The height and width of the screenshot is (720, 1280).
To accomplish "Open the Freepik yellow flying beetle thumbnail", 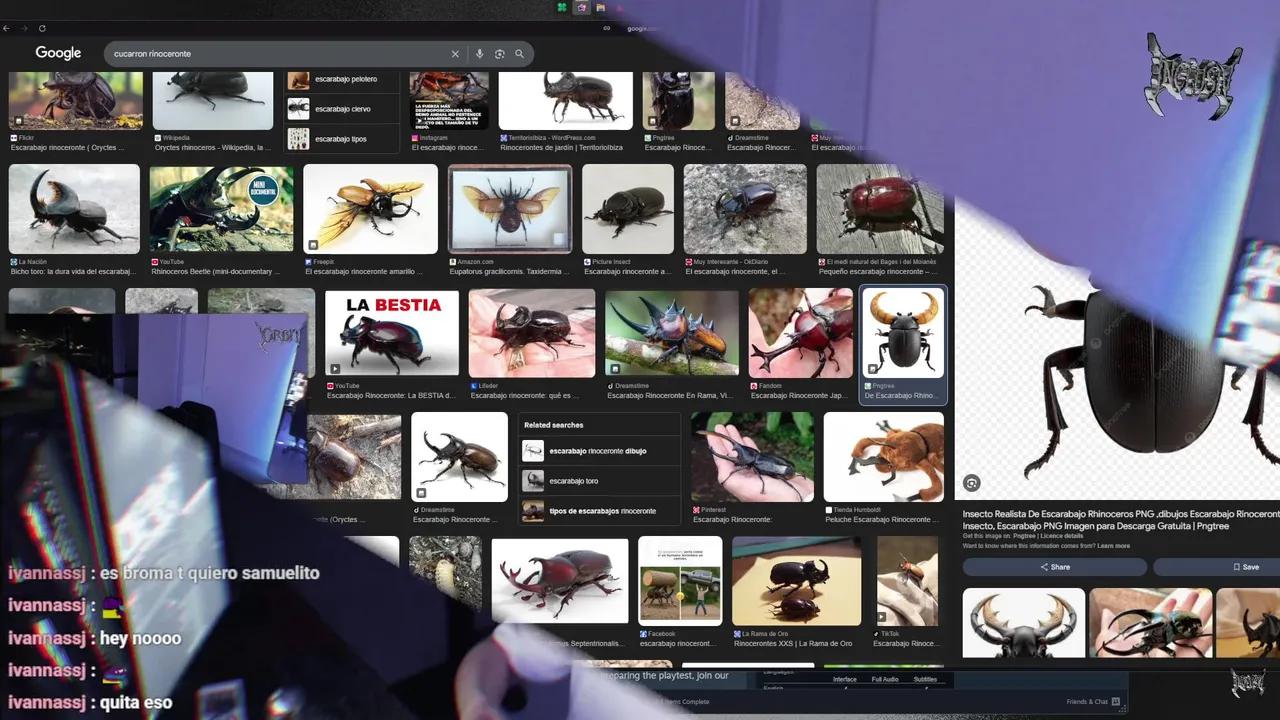I will point(371,209).
